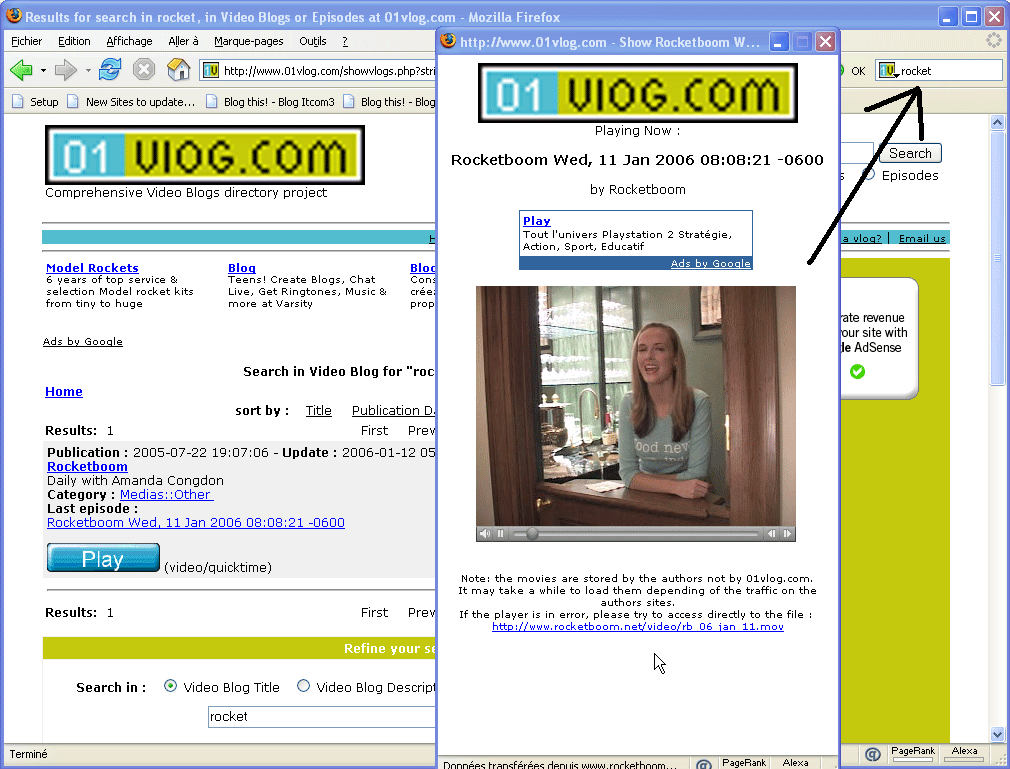
Task: Open the '?' help menu
Action: click(x=345, y=41)
